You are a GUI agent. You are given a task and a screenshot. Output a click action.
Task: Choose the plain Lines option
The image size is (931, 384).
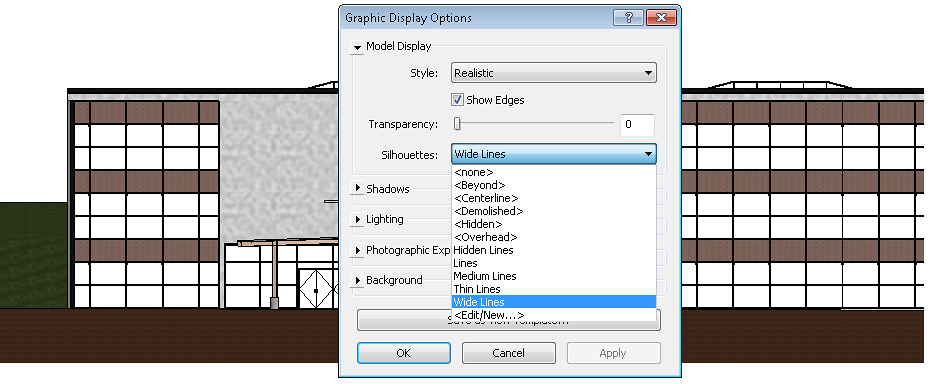click(x=553, y=263)
